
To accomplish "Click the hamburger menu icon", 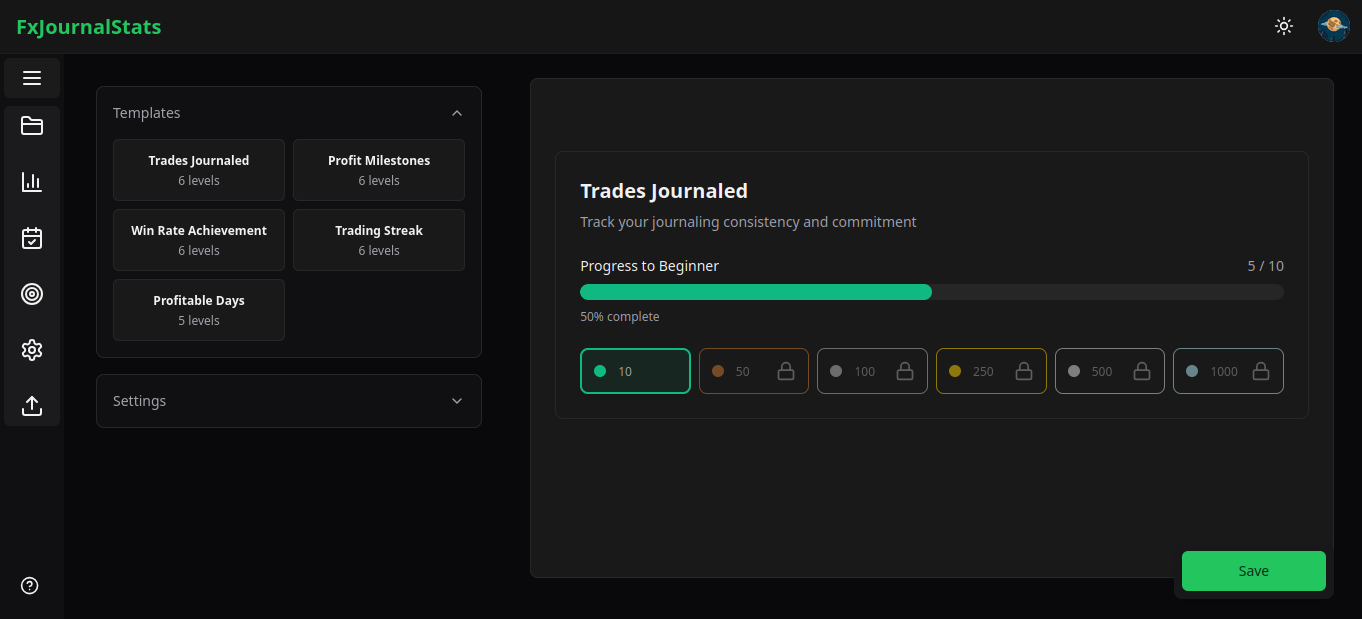I will coord(32,78).
